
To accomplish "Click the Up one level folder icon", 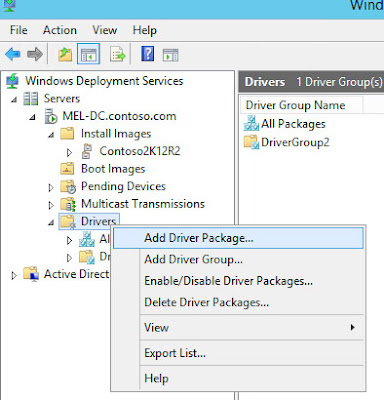I will [x=65, y=54].
